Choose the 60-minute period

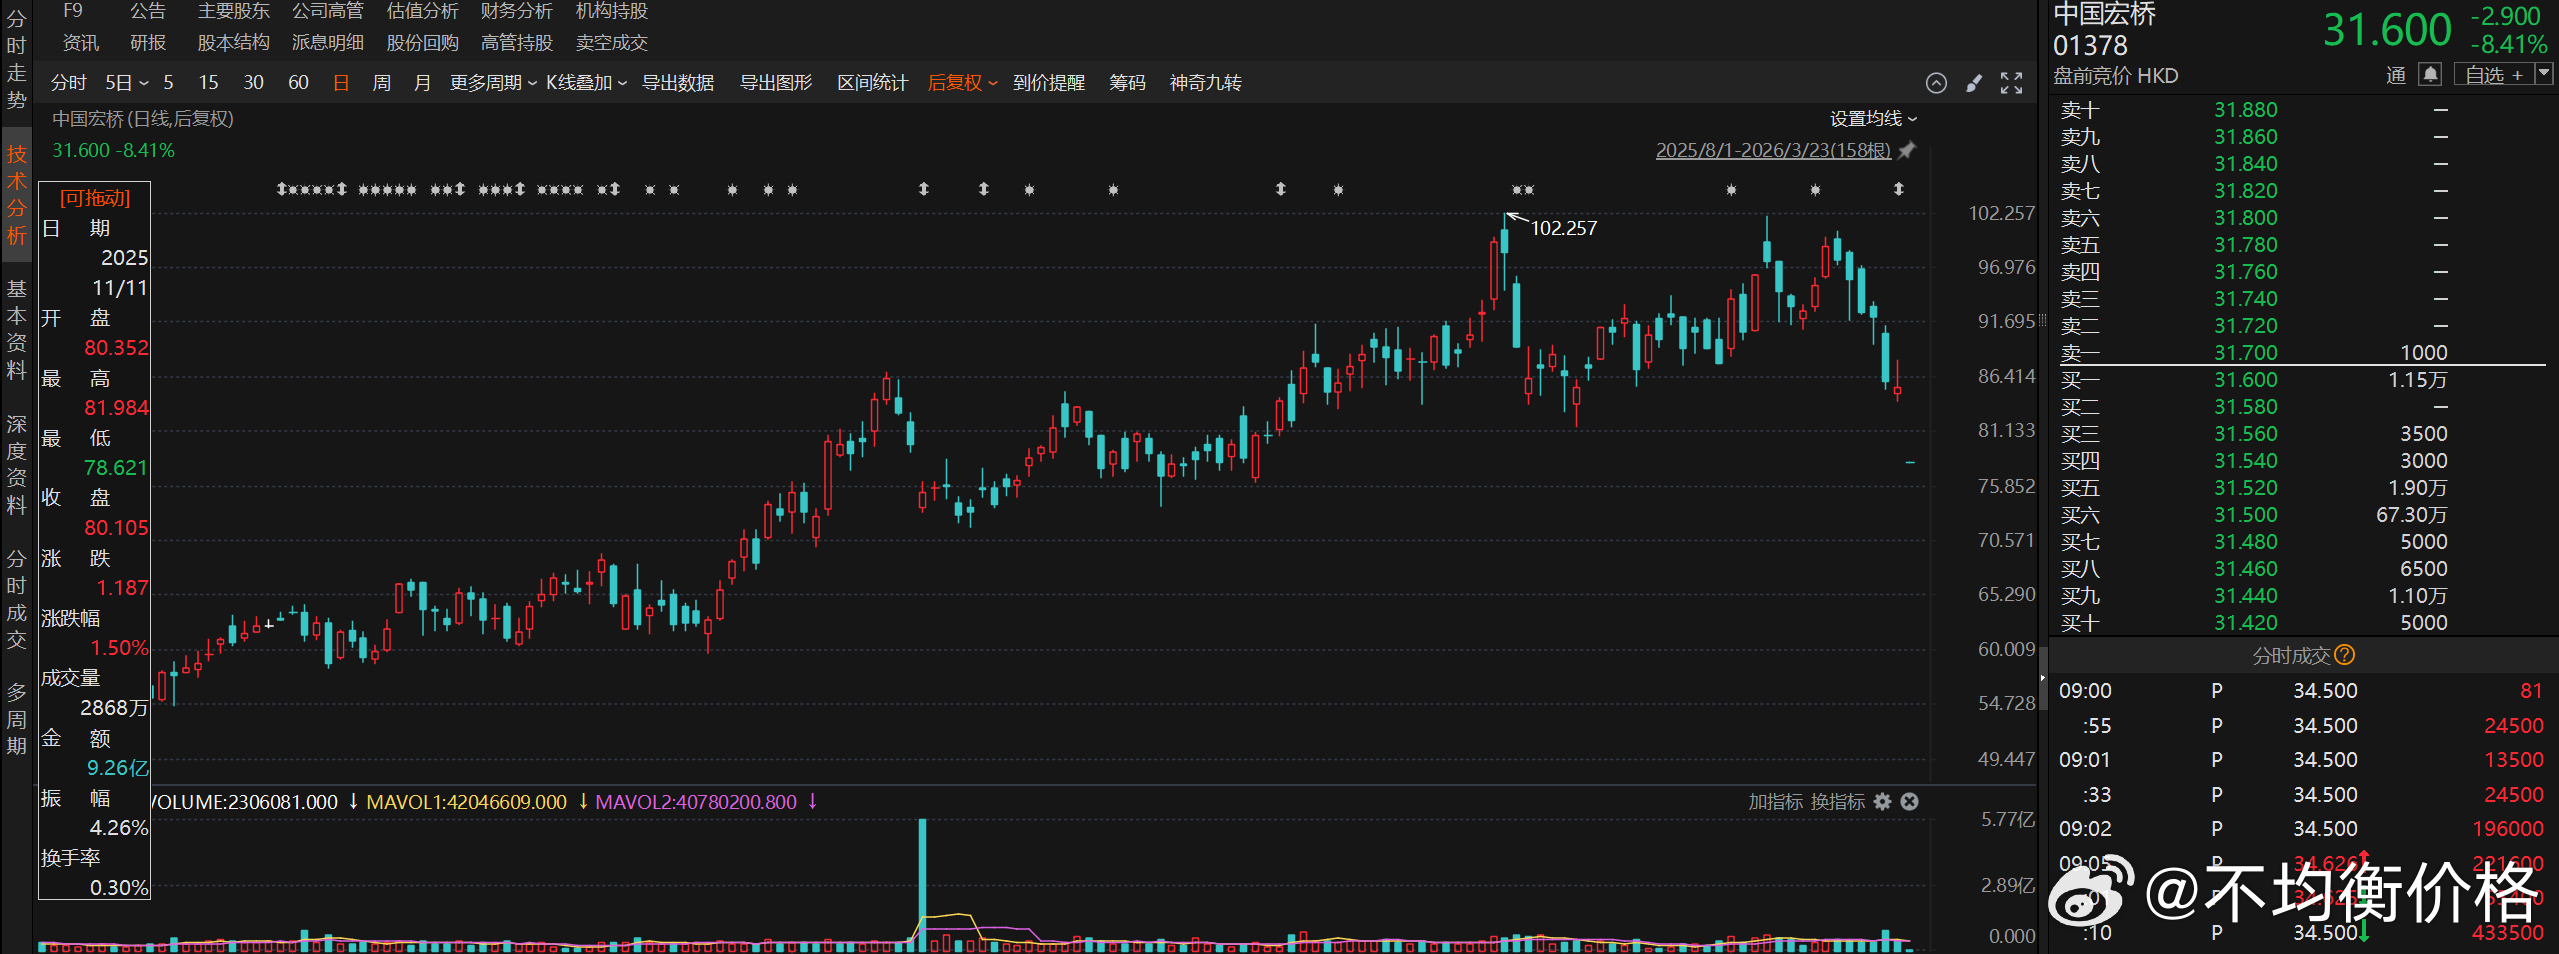coord(298,83)
